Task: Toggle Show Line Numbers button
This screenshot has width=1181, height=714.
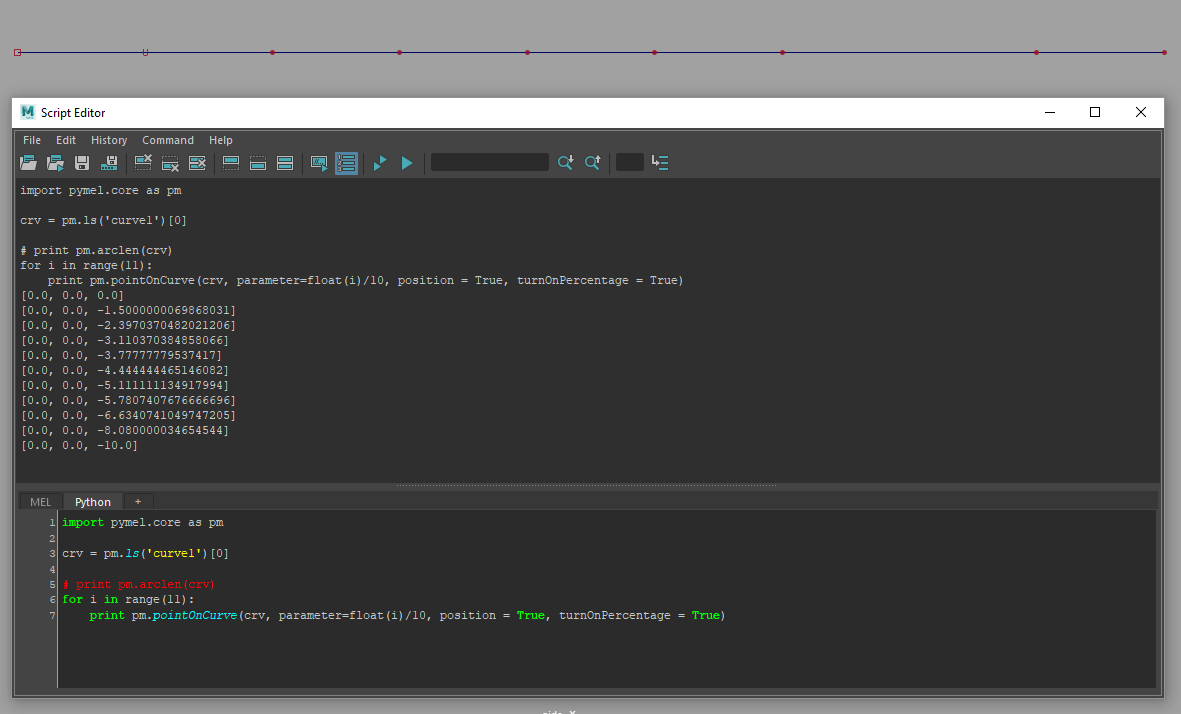Action: coord(346,163)
